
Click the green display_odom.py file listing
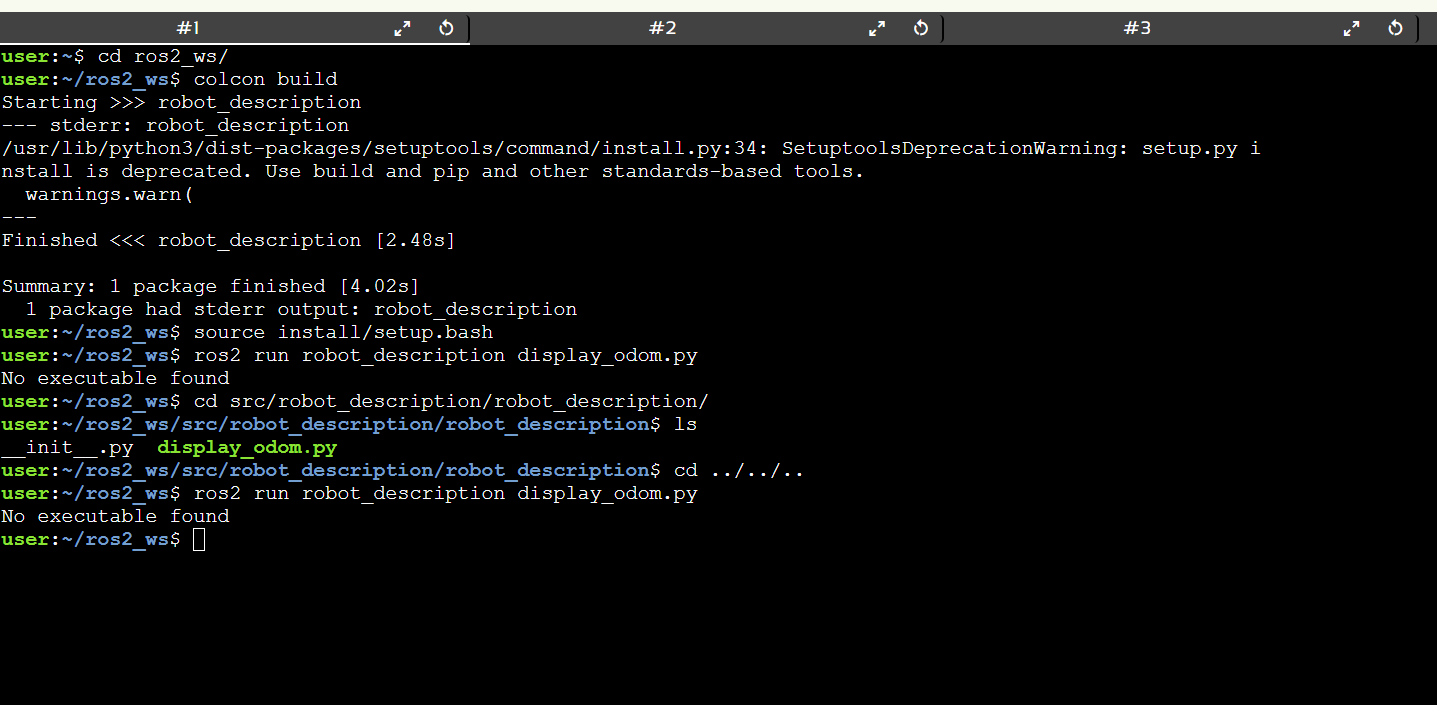pyautogui.click(x=247, y=448)
